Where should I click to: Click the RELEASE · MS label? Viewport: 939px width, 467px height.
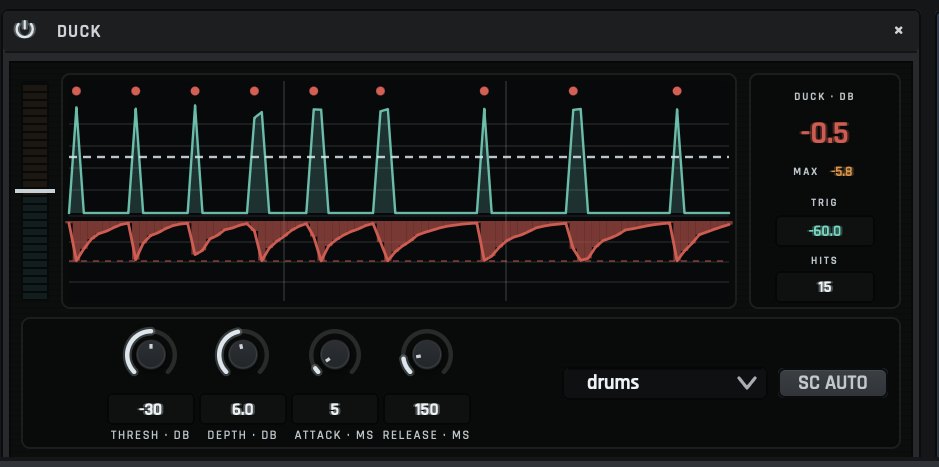[x=426, y=435]
